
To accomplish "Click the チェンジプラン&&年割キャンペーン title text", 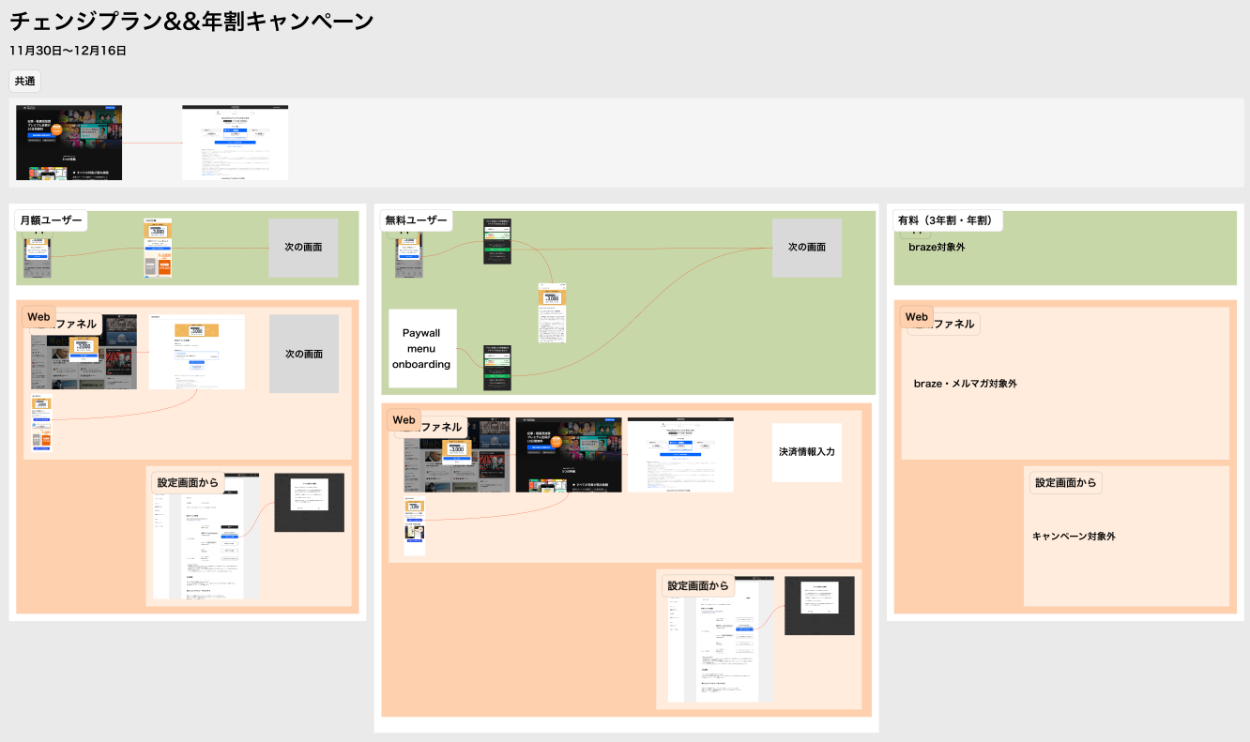I will tap(191, 21).
